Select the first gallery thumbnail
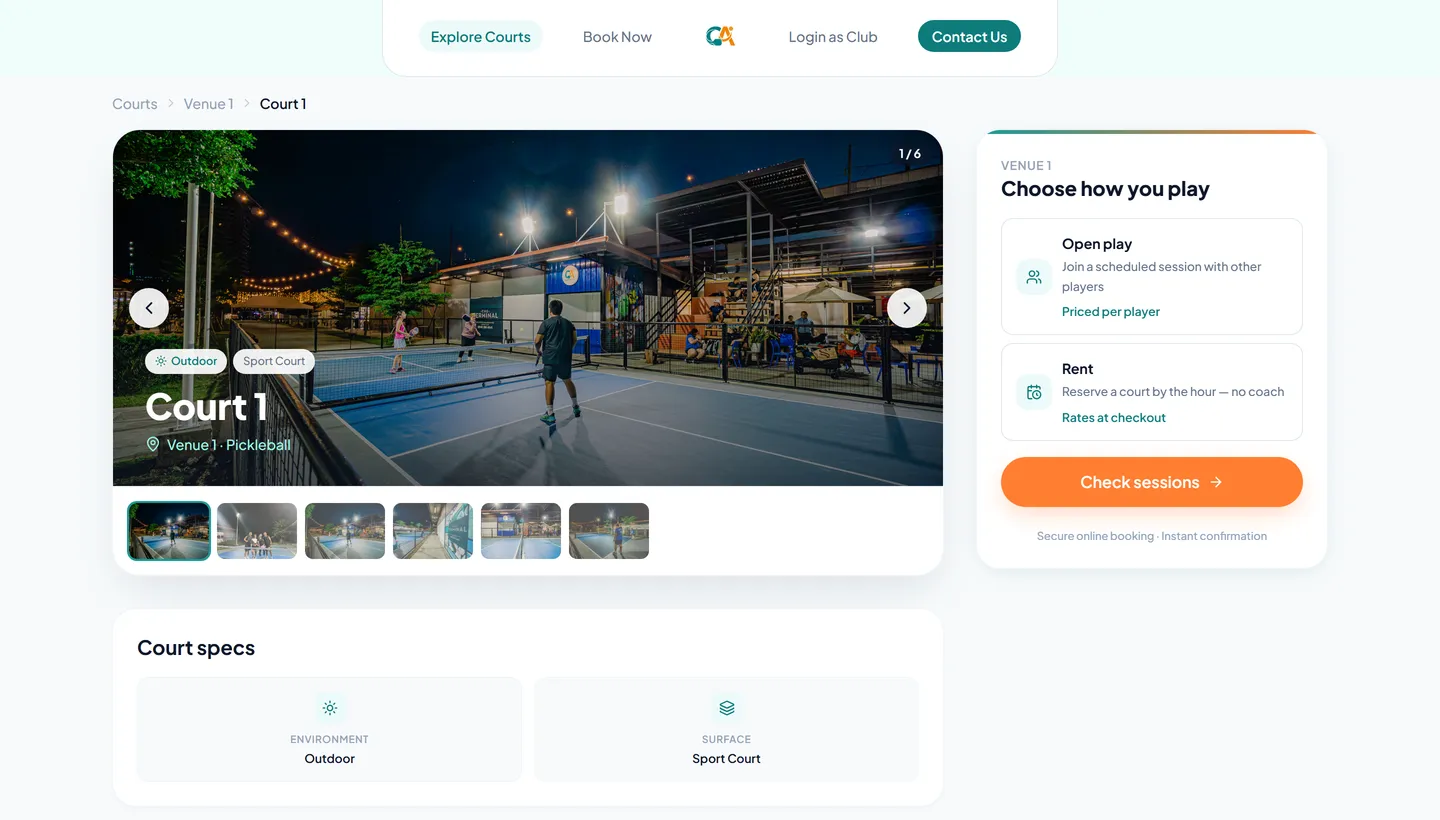Screen dimensions: 1440x820 click(x=169, y=531)
